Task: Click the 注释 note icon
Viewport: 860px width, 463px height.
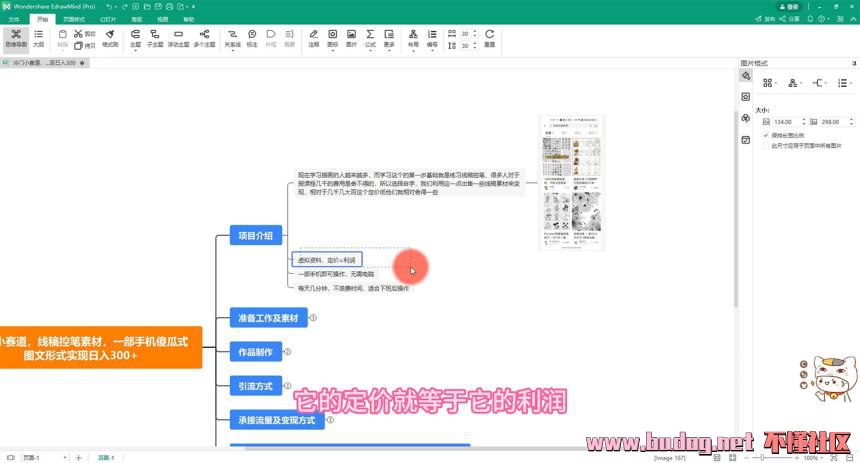Action: 314,37
